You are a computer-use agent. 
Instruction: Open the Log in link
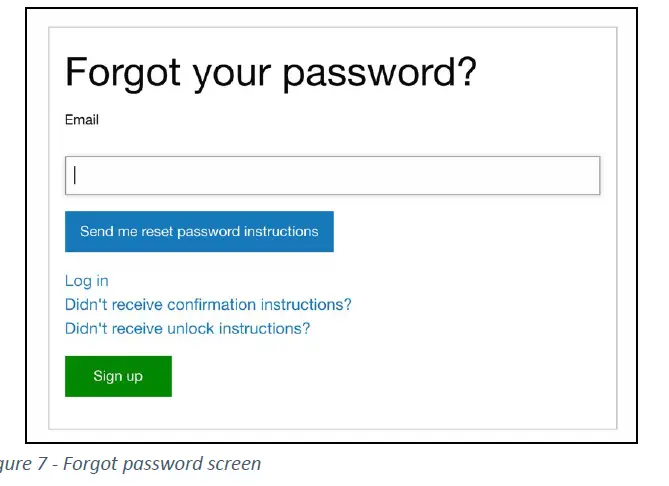(87, 281)
